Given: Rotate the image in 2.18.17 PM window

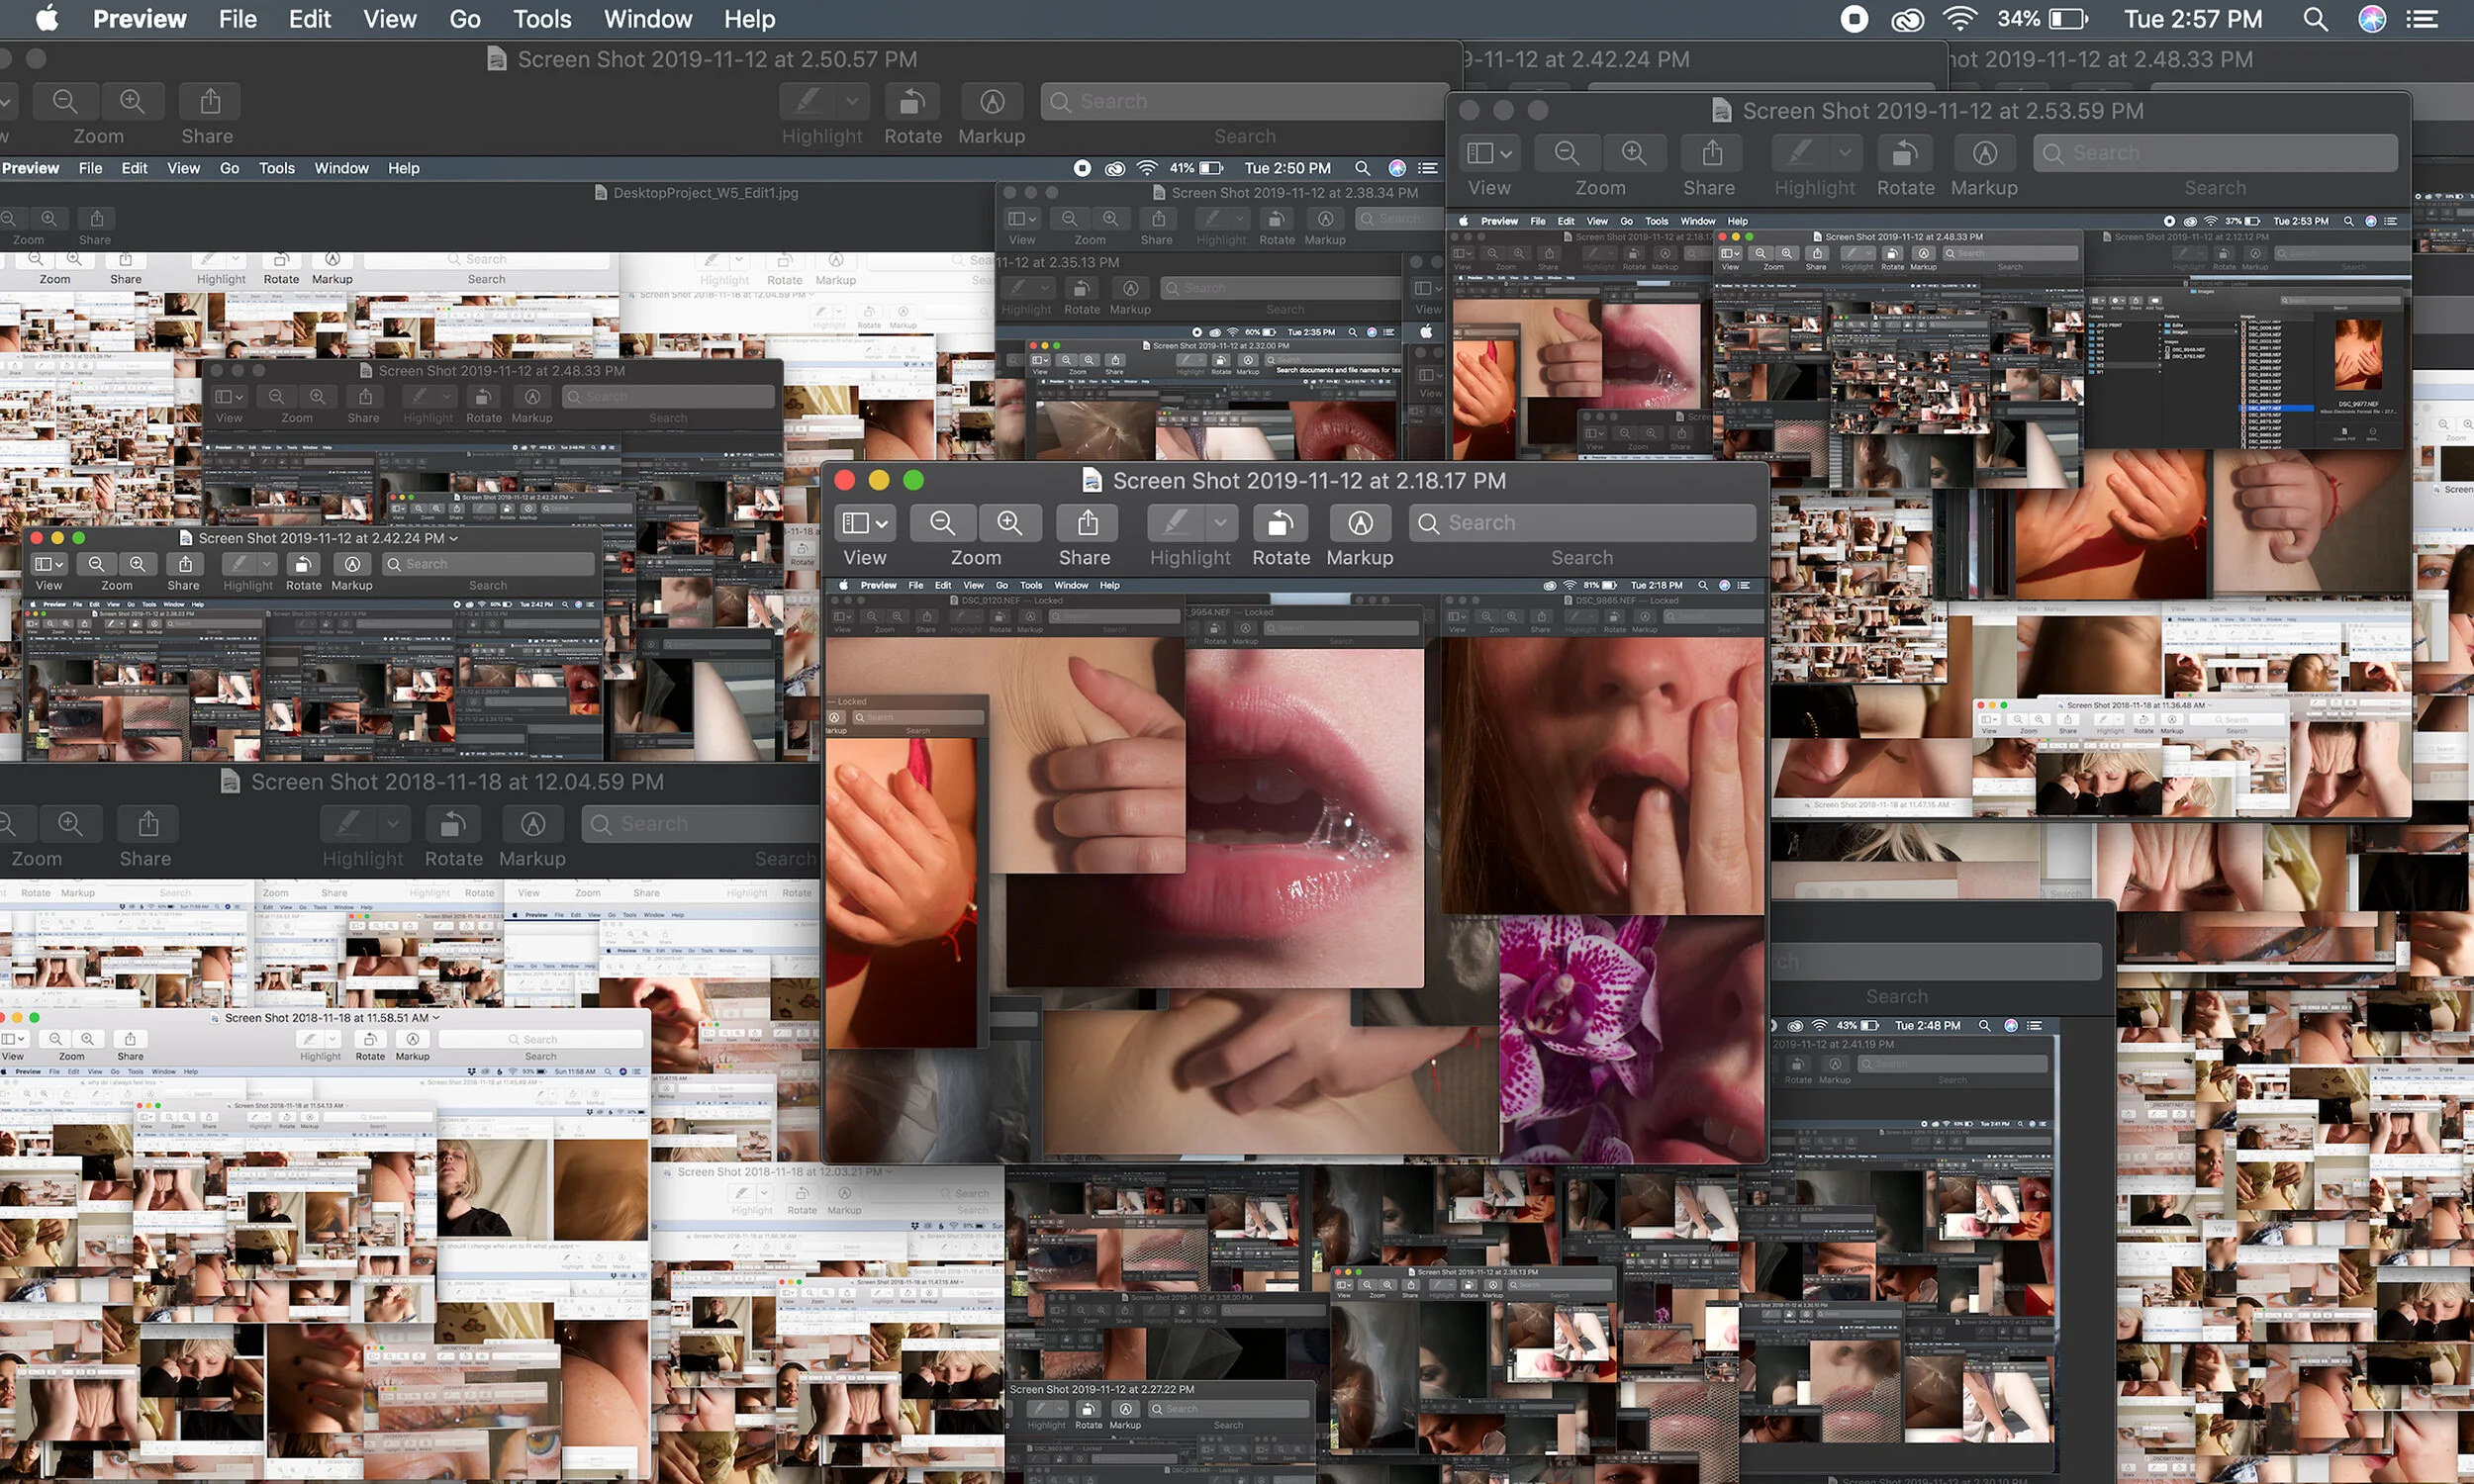Looking at the screenshot, I should [x=1280, y=523].
